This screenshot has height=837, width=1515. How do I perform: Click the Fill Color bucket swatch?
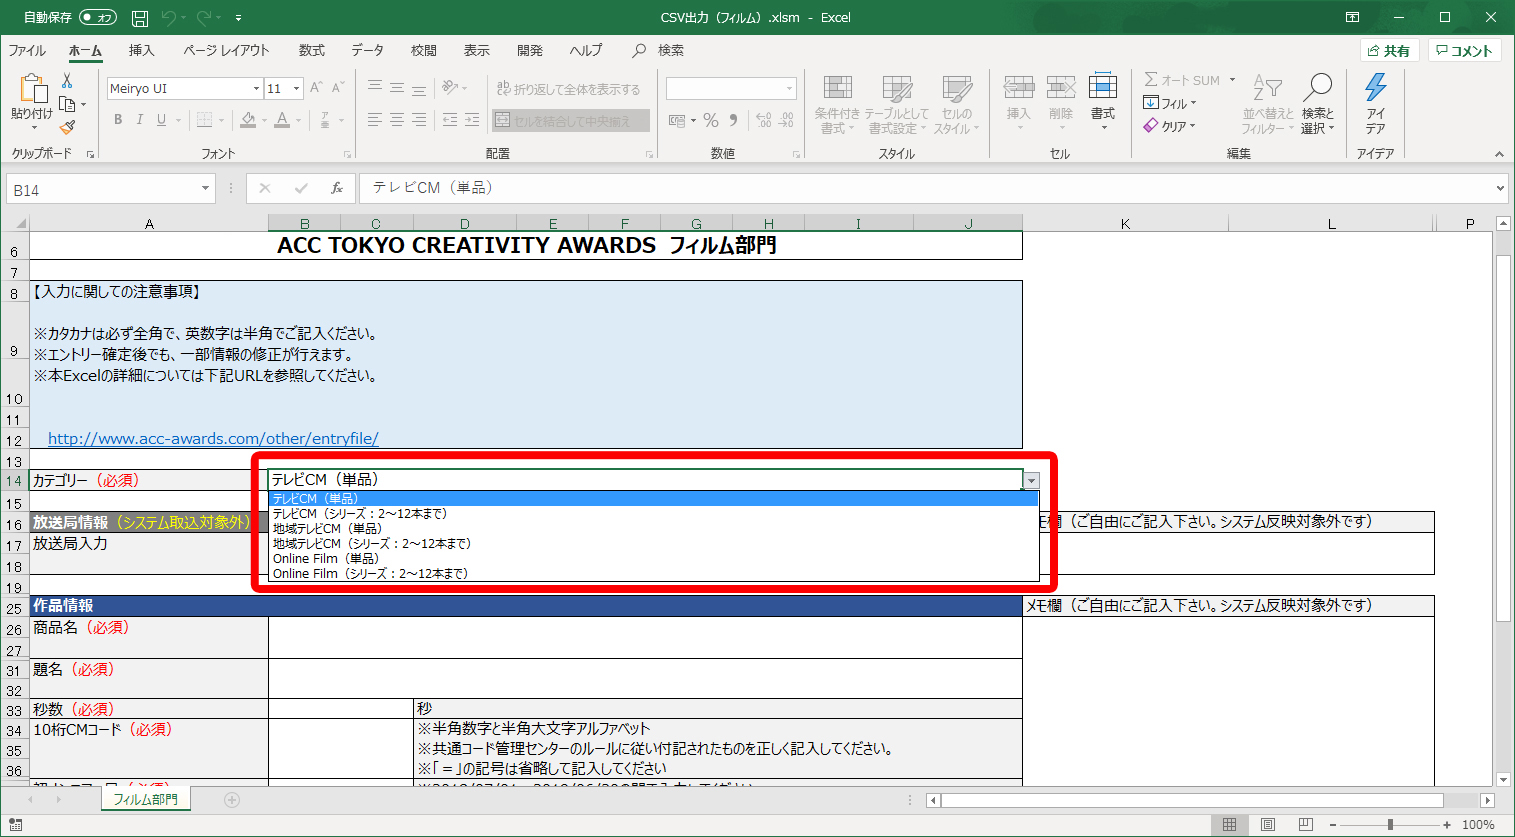[x=248, y=120]
